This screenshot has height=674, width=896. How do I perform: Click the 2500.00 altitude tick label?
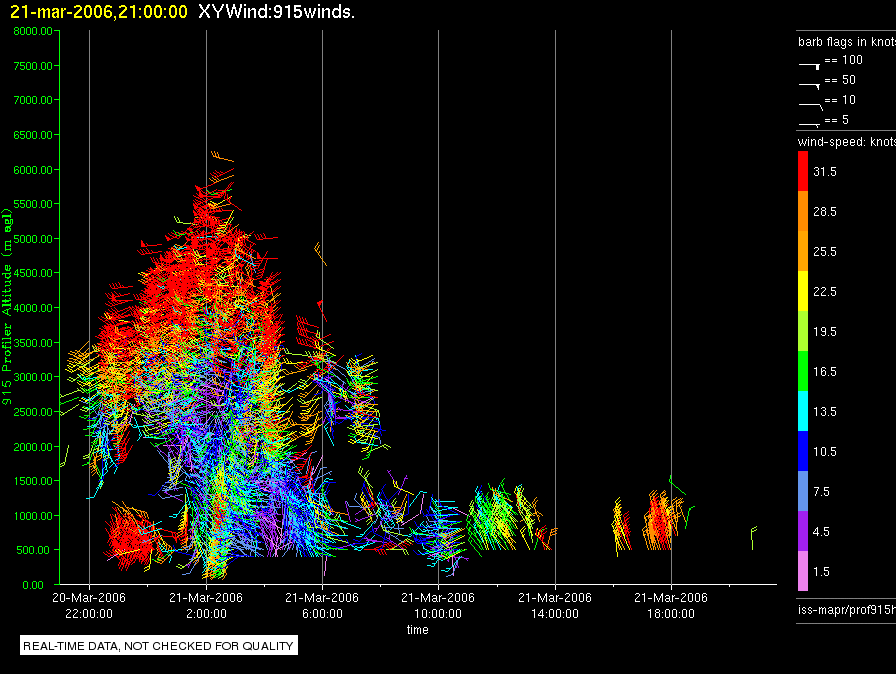(x=33, y=412)
